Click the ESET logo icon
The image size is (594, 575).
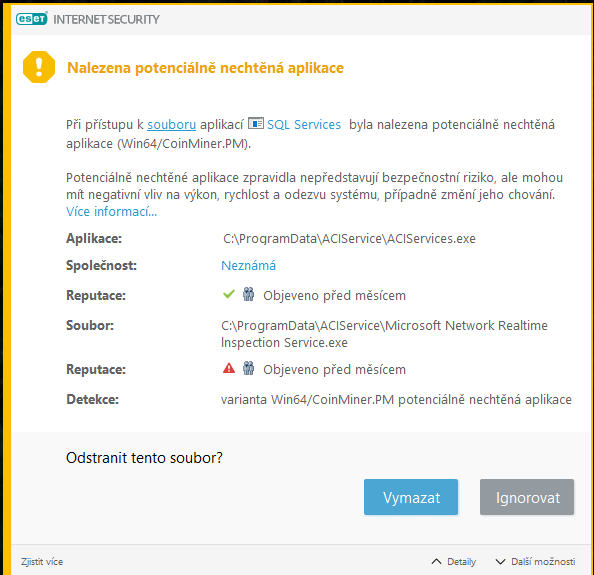(32, 19)
